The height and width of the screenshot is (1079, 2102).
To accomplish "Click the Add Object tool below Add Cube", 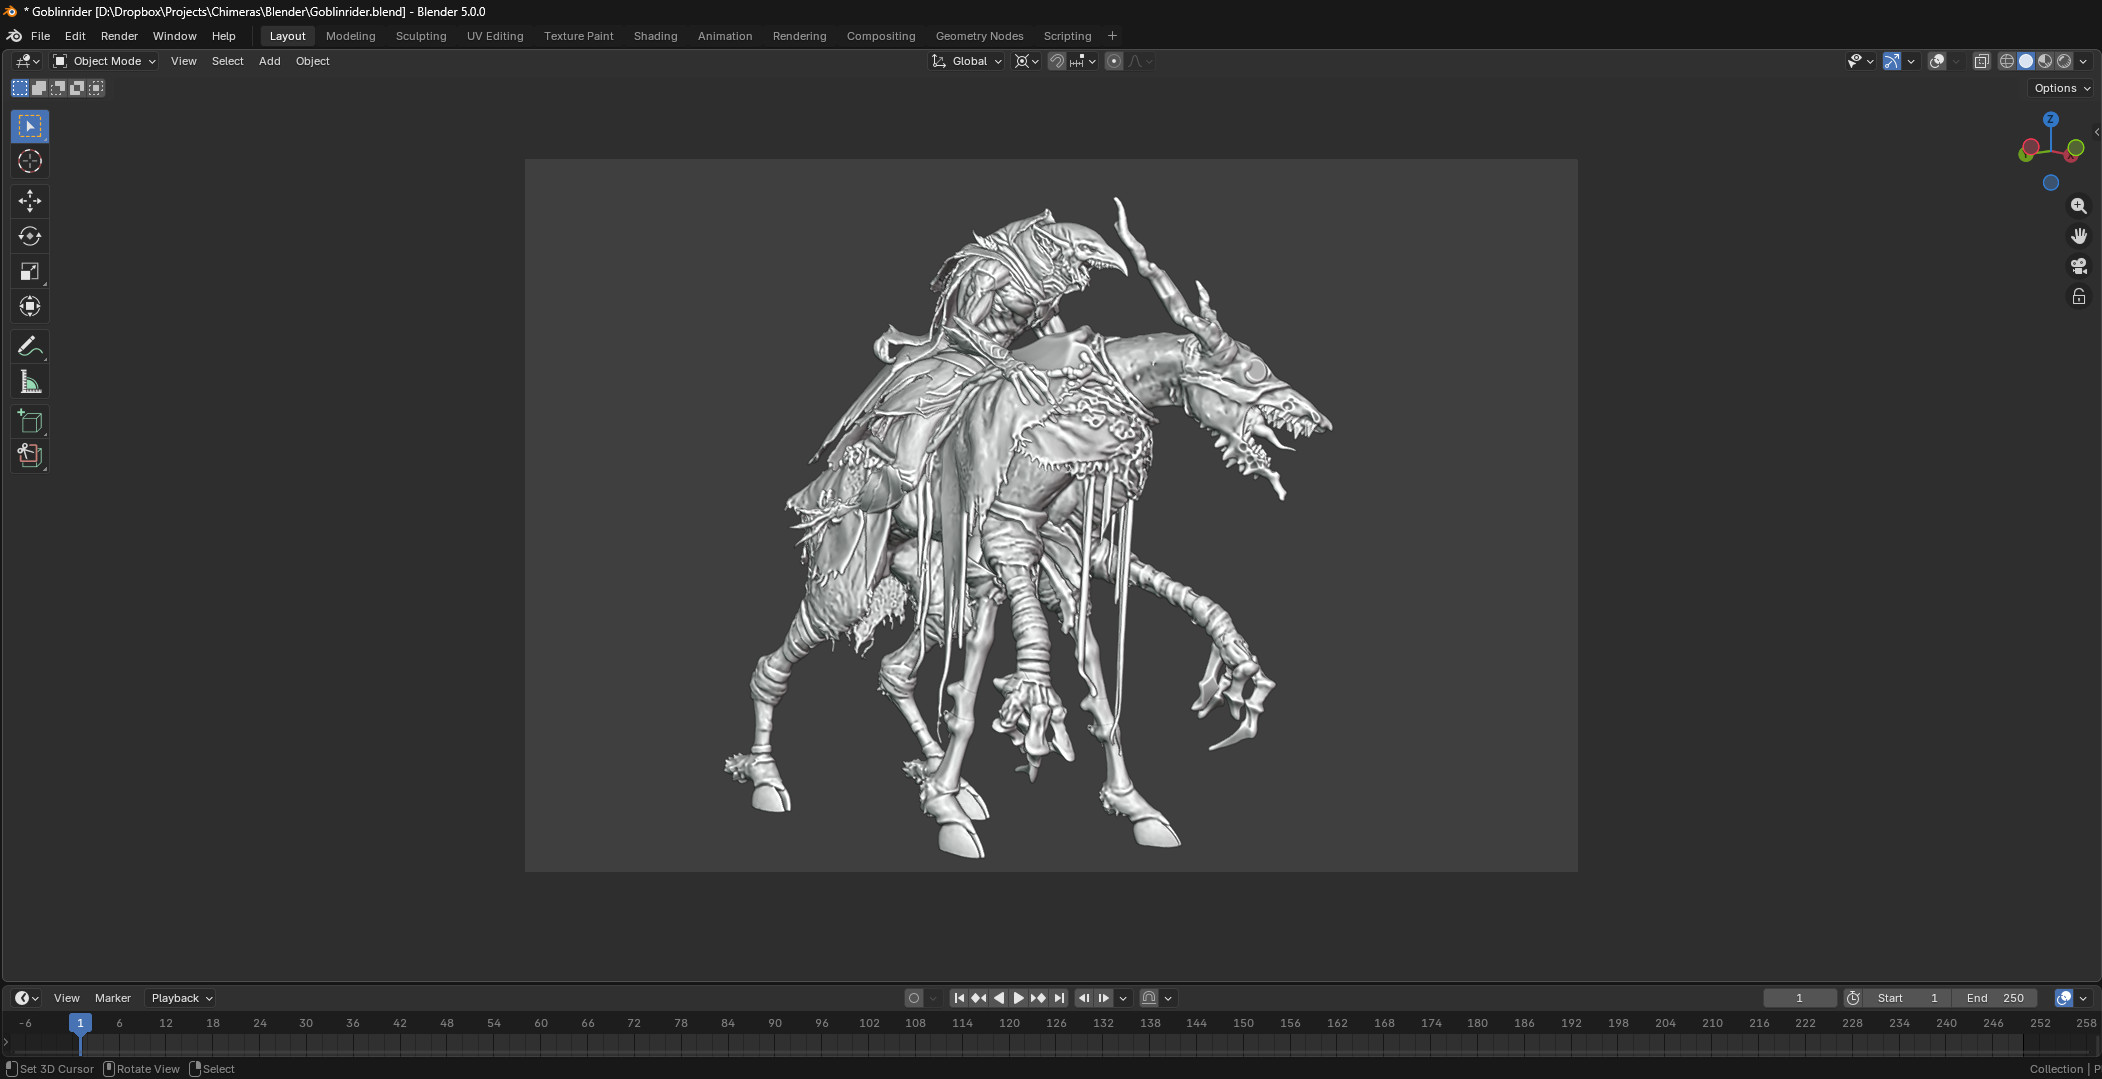I will click(30, 456).
